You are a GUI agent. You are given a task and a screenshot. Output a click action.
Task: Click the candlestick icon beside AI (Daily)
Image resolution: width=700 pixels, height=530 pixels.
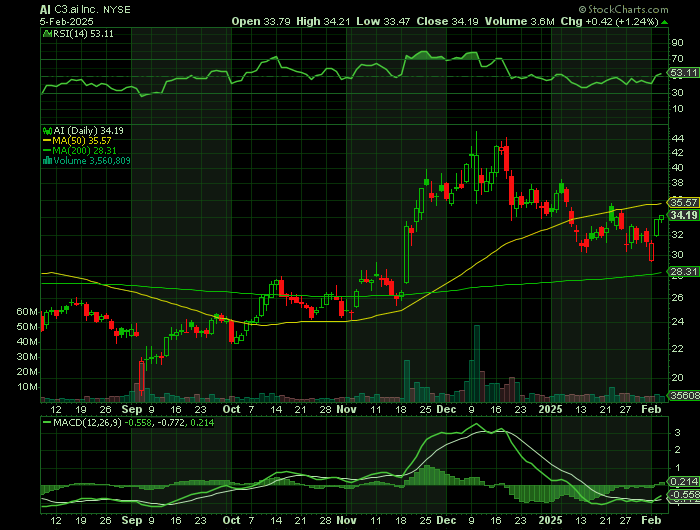(x=47, y=131)
